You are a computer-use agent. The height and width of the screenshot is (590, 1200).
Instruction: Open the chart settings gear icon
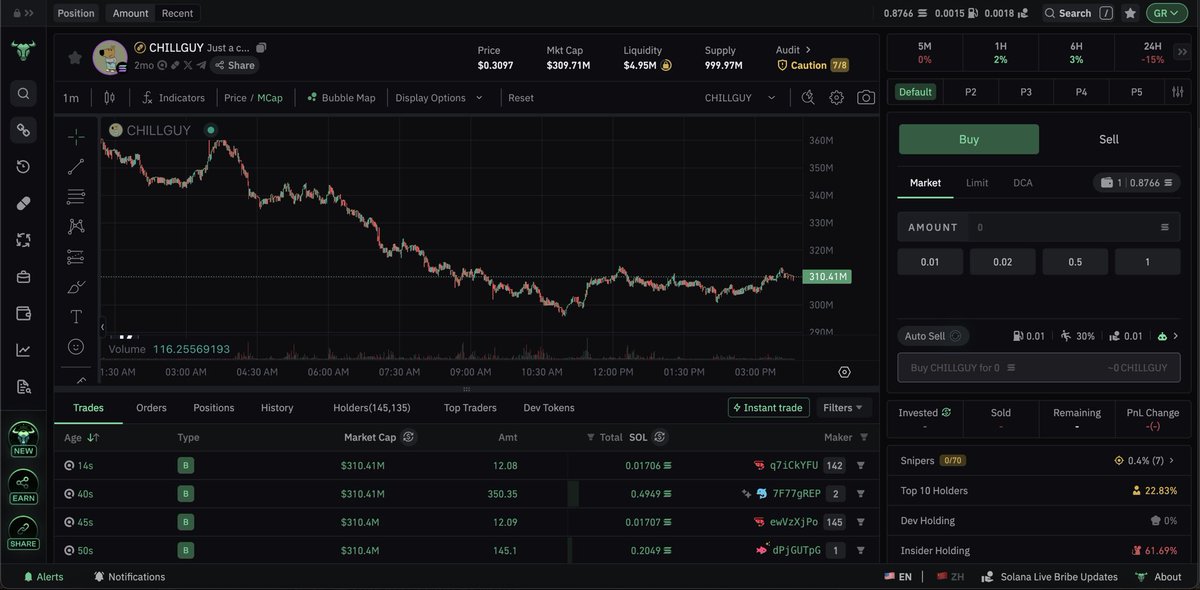837,98
